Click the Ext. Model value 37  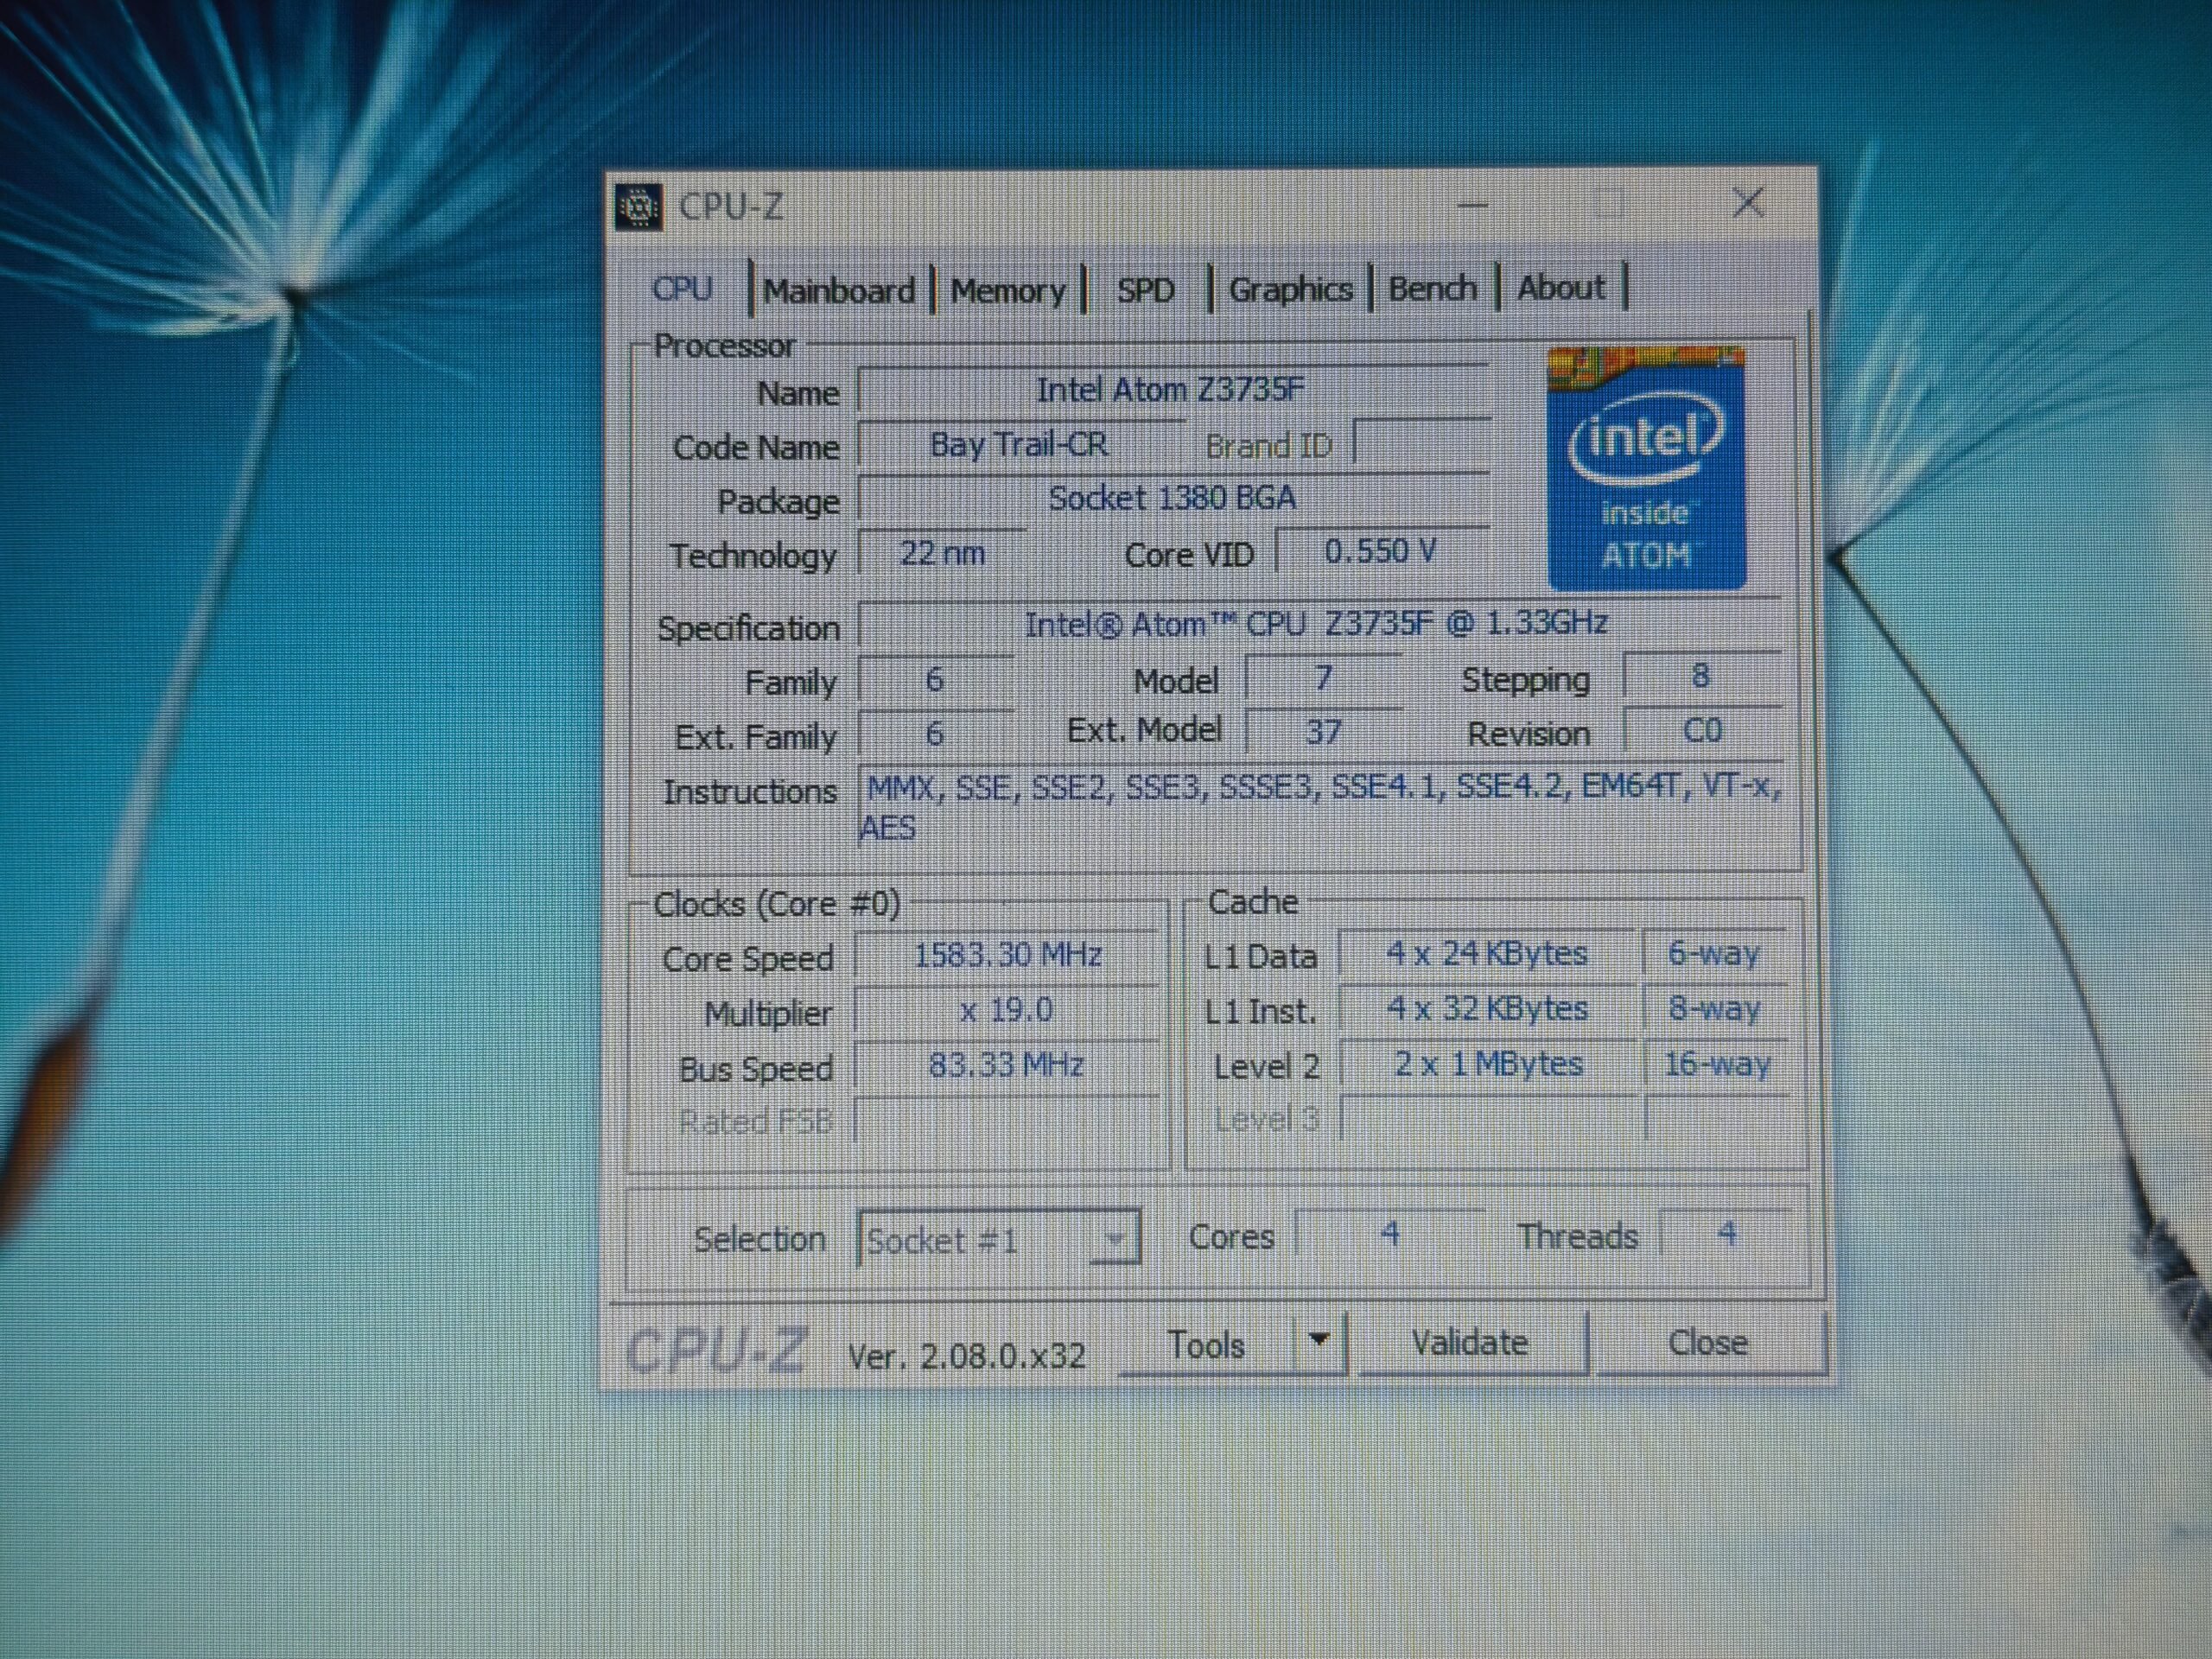[x=1323, y=732]
